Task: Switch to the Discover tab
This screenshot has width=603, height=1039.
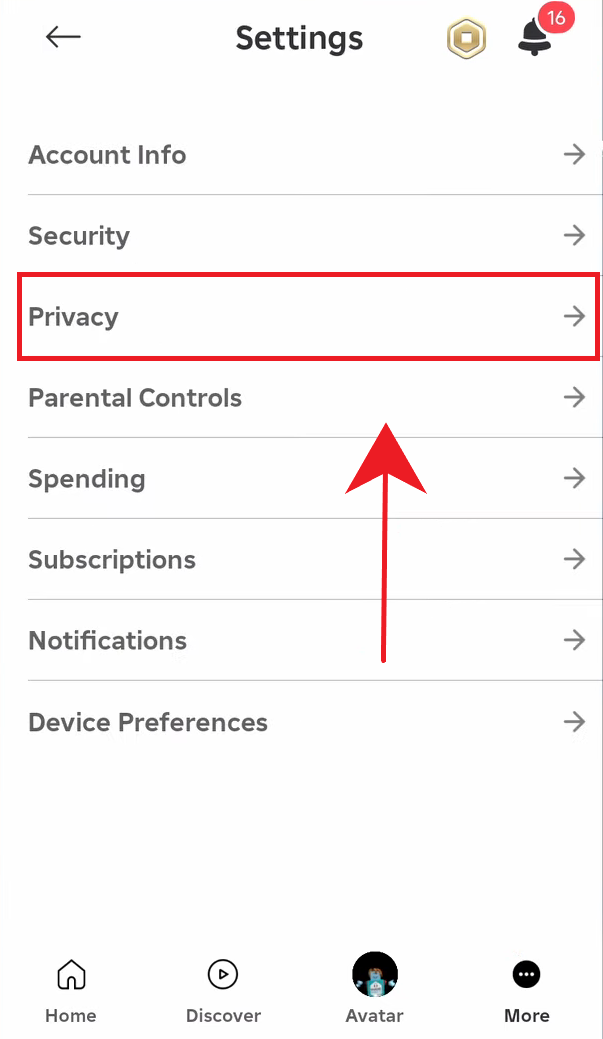Action: [223, 990]
